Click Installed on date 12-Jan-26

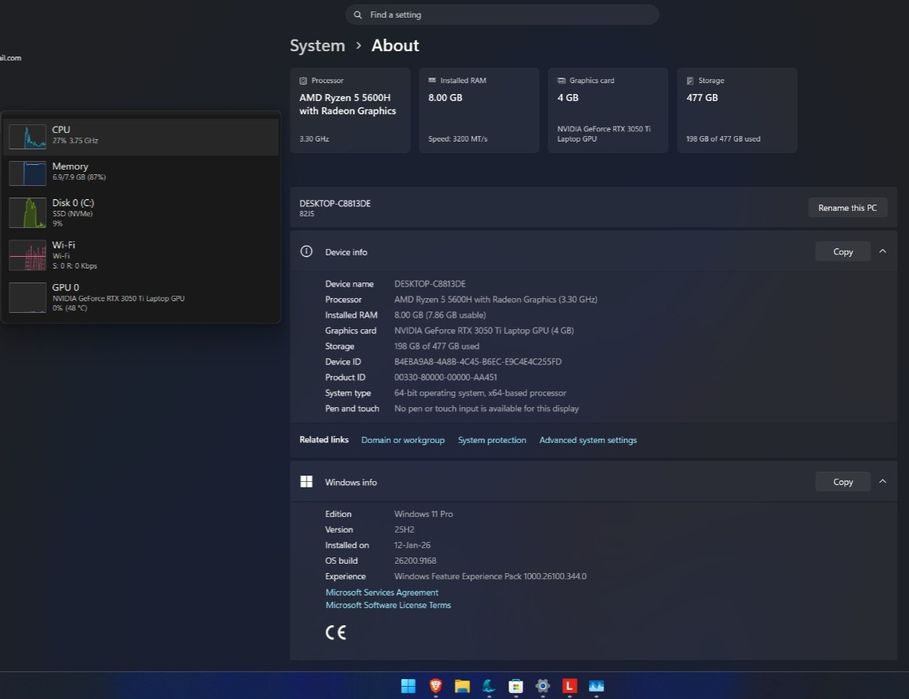pyautogui.click(x=412, y=545)
